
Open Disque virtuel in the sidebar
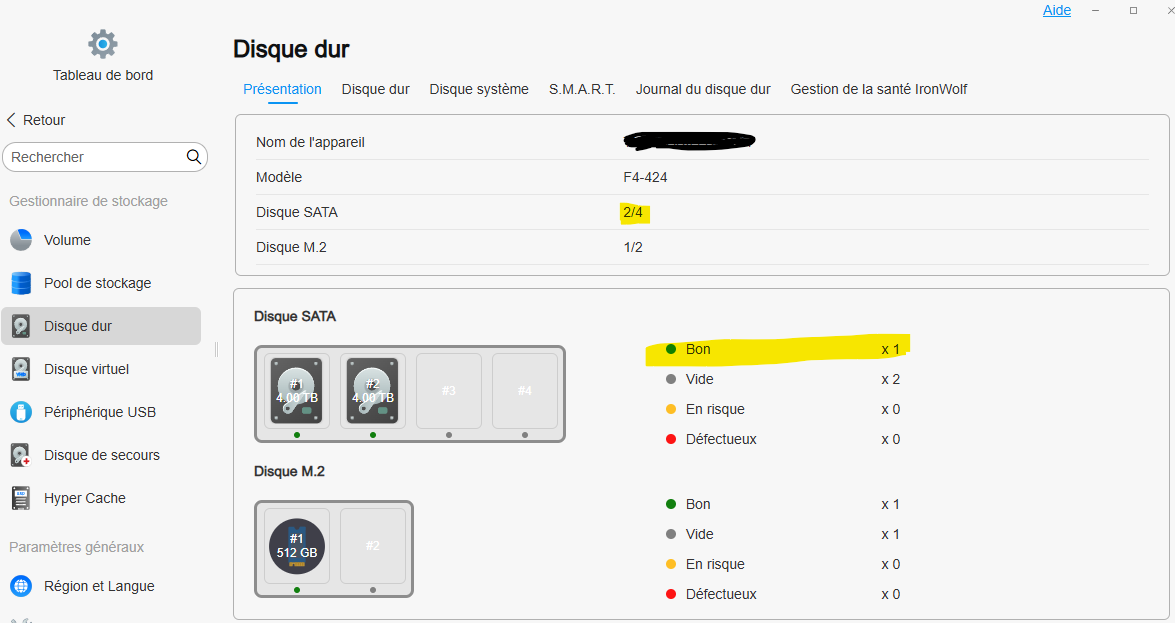click(101, 369)
